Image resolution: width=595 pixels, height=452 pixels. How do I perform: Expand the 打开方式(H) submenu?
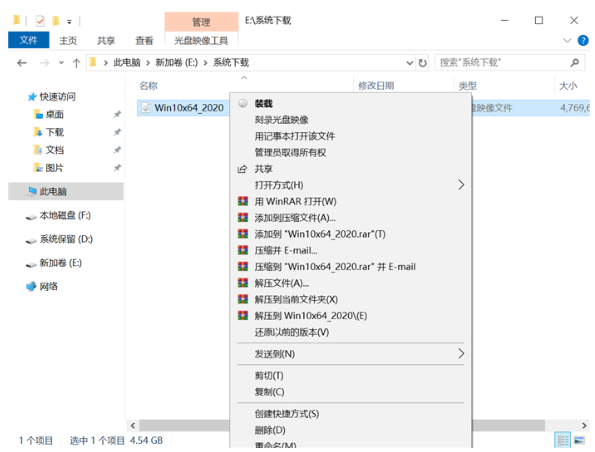461,185
